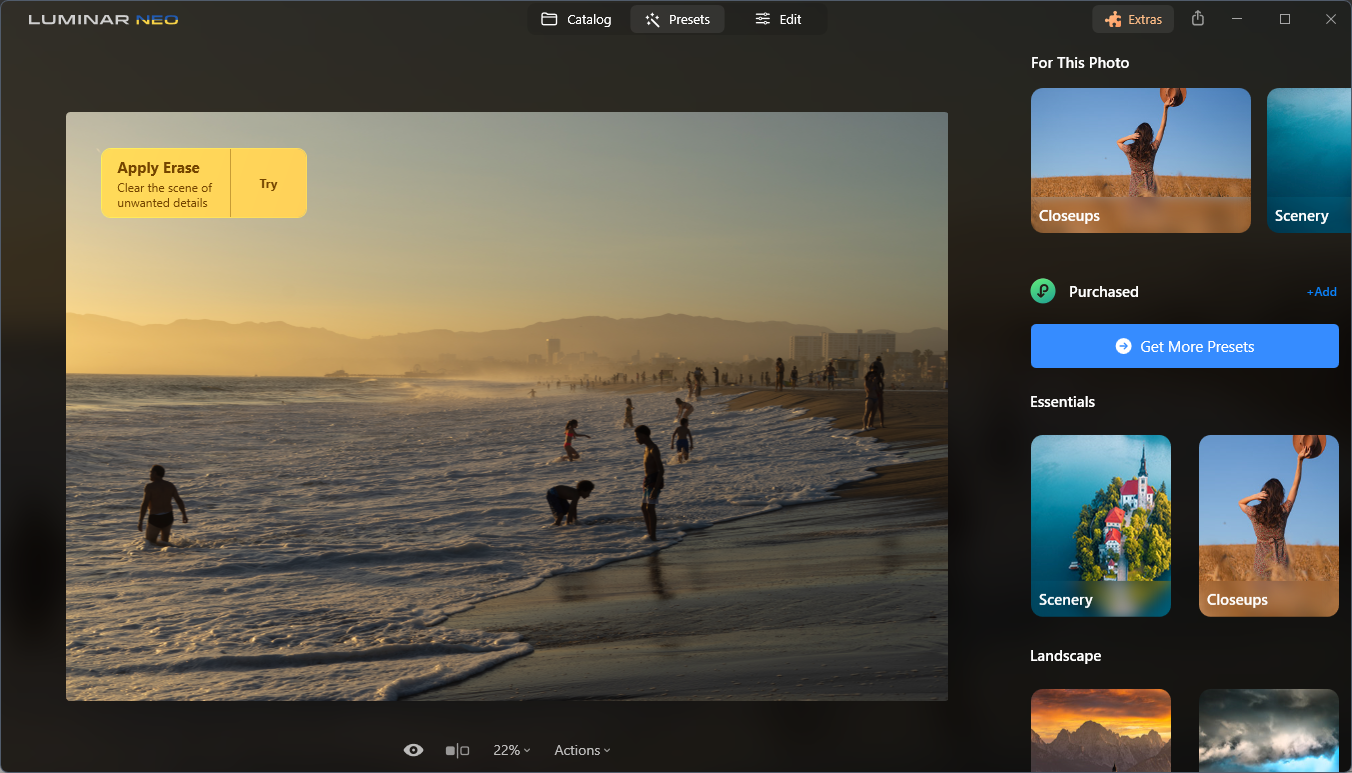Click the Luminar Neo logo
This screenshot has width=1352, height=773.
pos(103,19)
